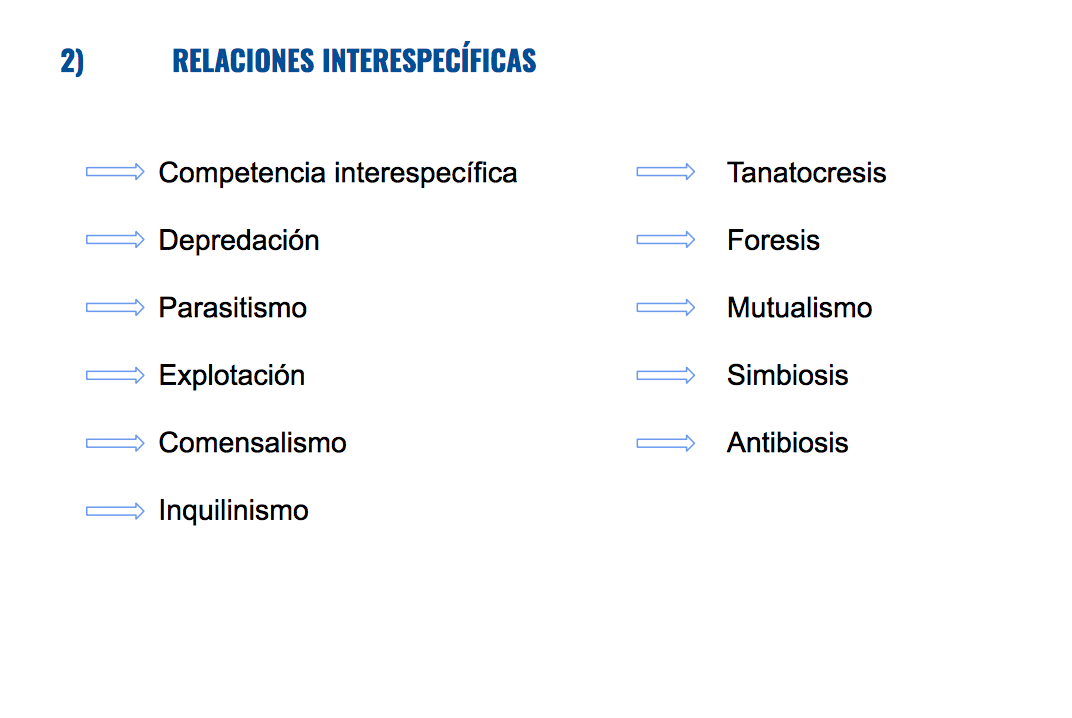Select the Depredación text item
This screenshot has height=718, width=1072.
tap(239, 240)
